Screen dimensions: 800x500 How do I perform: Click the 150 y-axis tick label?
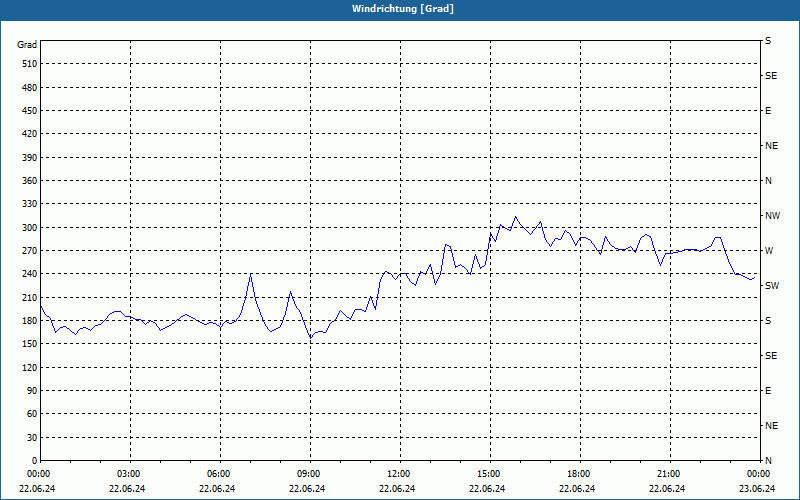tap(30, 344)
